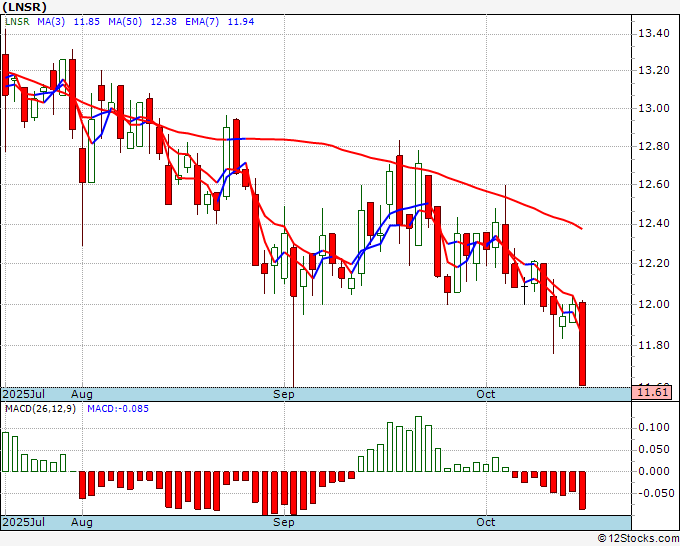Click the Oct label on MACD time axis
The width and height of the screenshot is (680, 546).
click(x=485, y=522)
